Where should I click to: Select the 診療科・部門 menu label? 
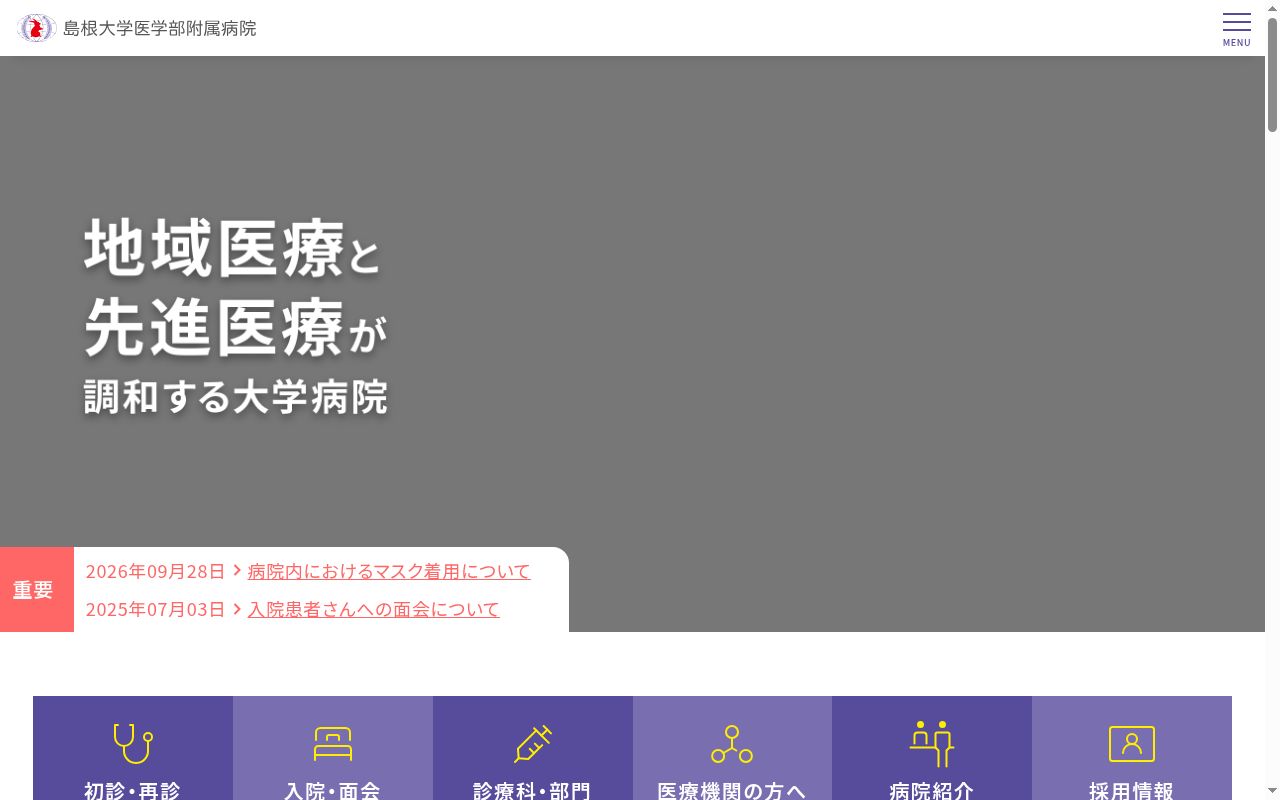tap(532, 791)
